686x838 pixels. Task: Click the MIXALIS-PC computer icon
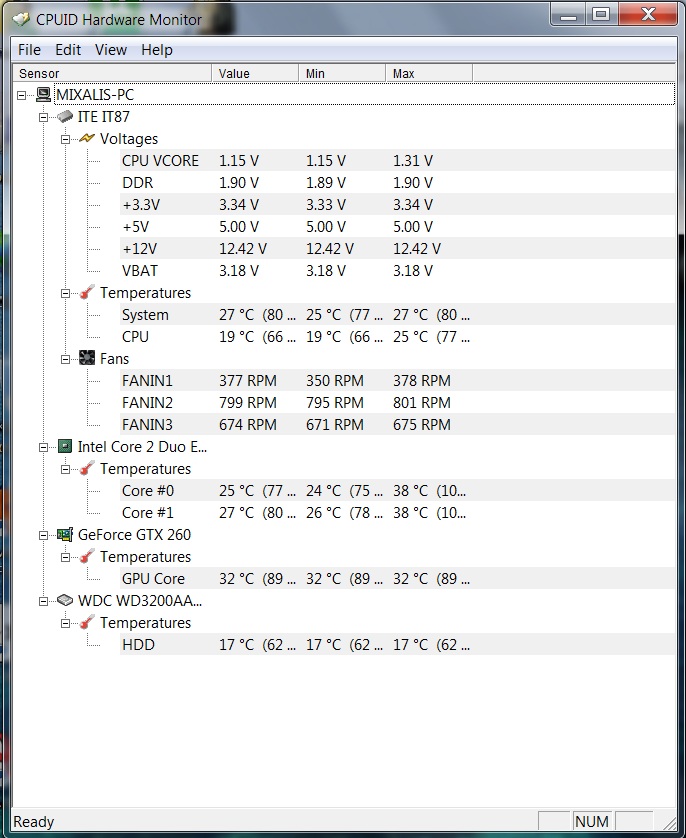pyautogui.click(x=43, y=95)
